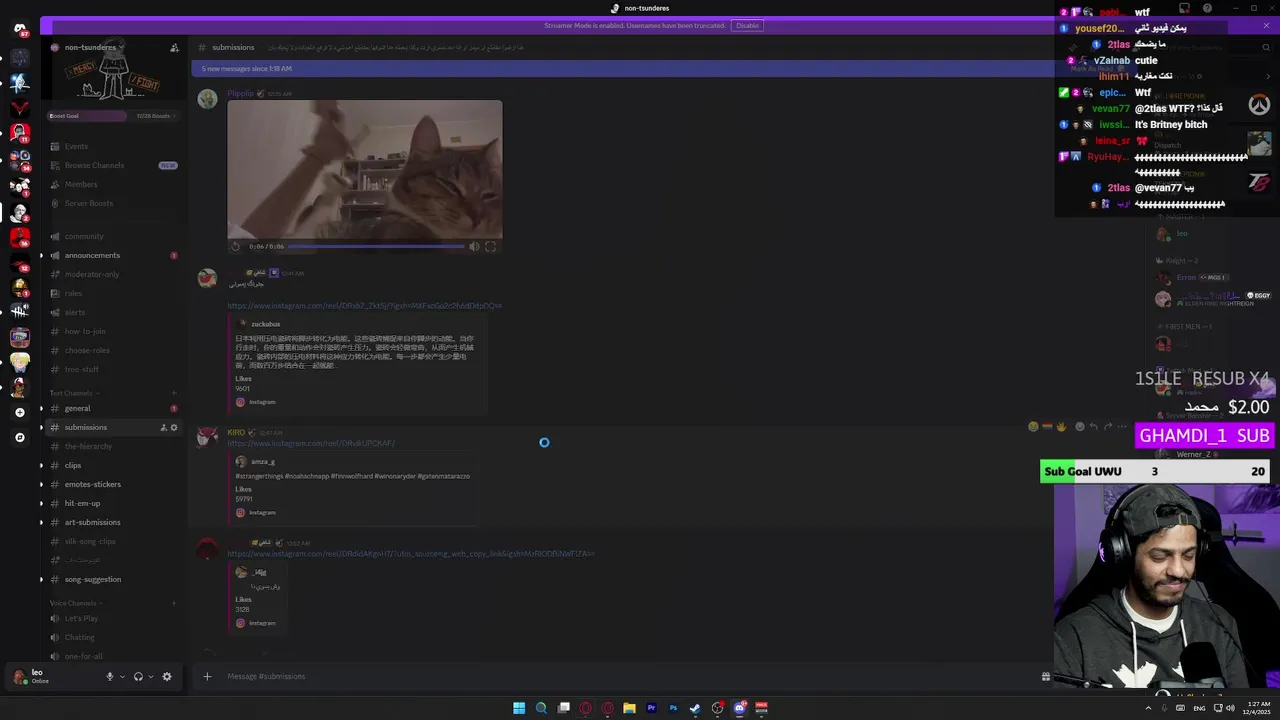Open Dead by Daylight server icon

click(x=20, y=311)
